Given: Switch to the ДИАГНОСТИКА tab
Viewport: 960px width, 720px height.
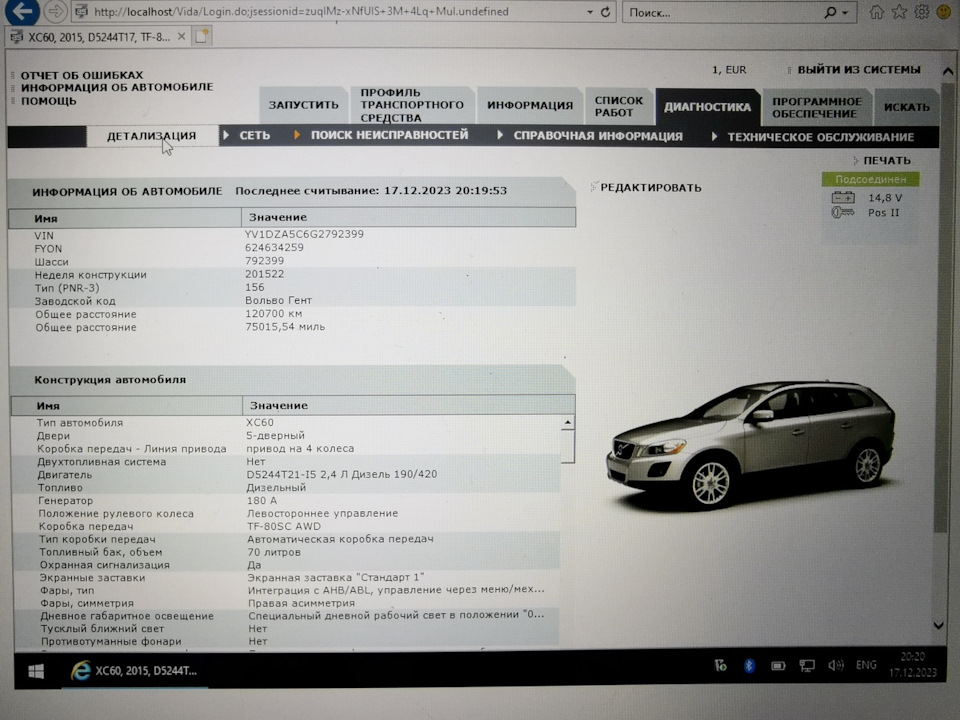Looking at the screenshot, I should pyautogui.click(x=707, y=106).
